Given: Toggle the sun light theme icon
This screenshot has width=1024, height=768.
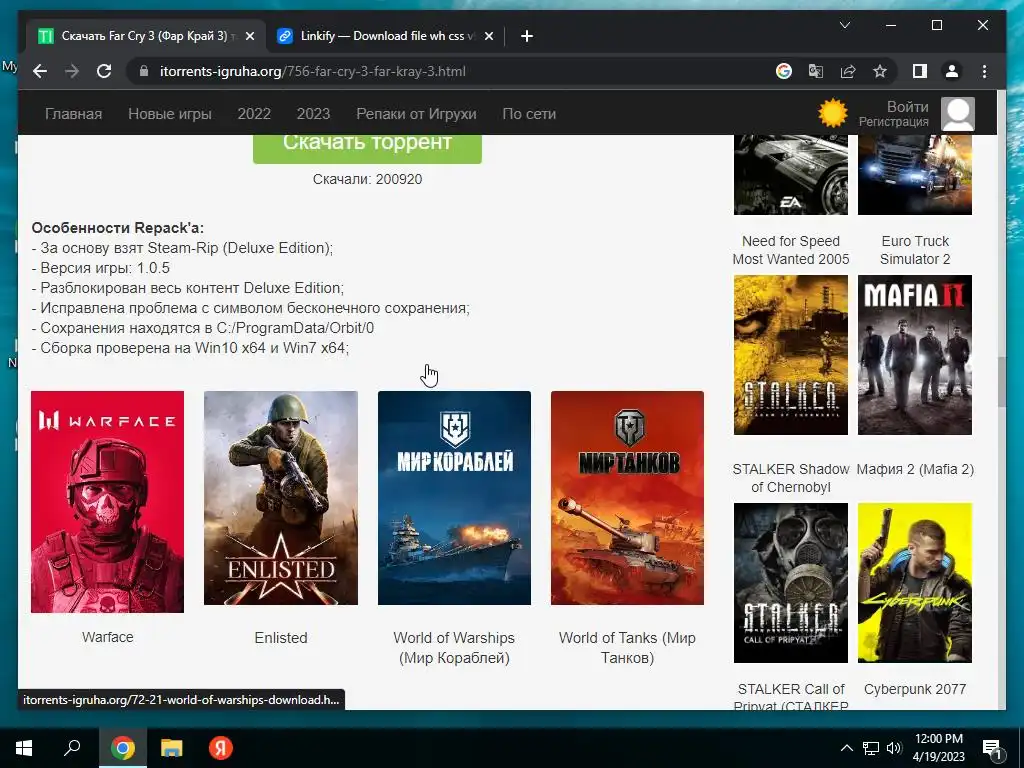Looking at the screenshot, I should pyautogui.click(x=833, y=113).
